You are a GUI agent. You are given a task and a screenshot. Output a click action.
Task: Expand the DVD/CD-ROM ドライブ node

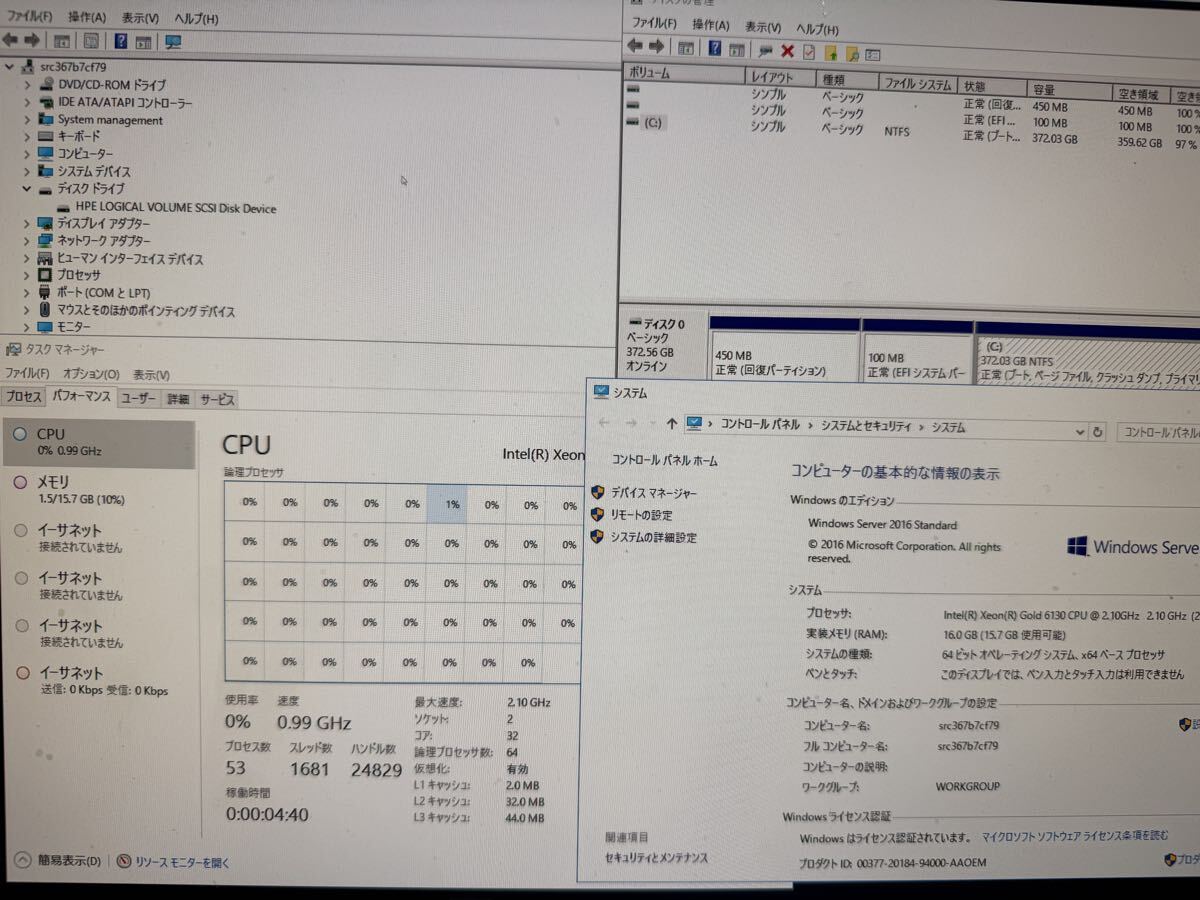pos(27,85)
